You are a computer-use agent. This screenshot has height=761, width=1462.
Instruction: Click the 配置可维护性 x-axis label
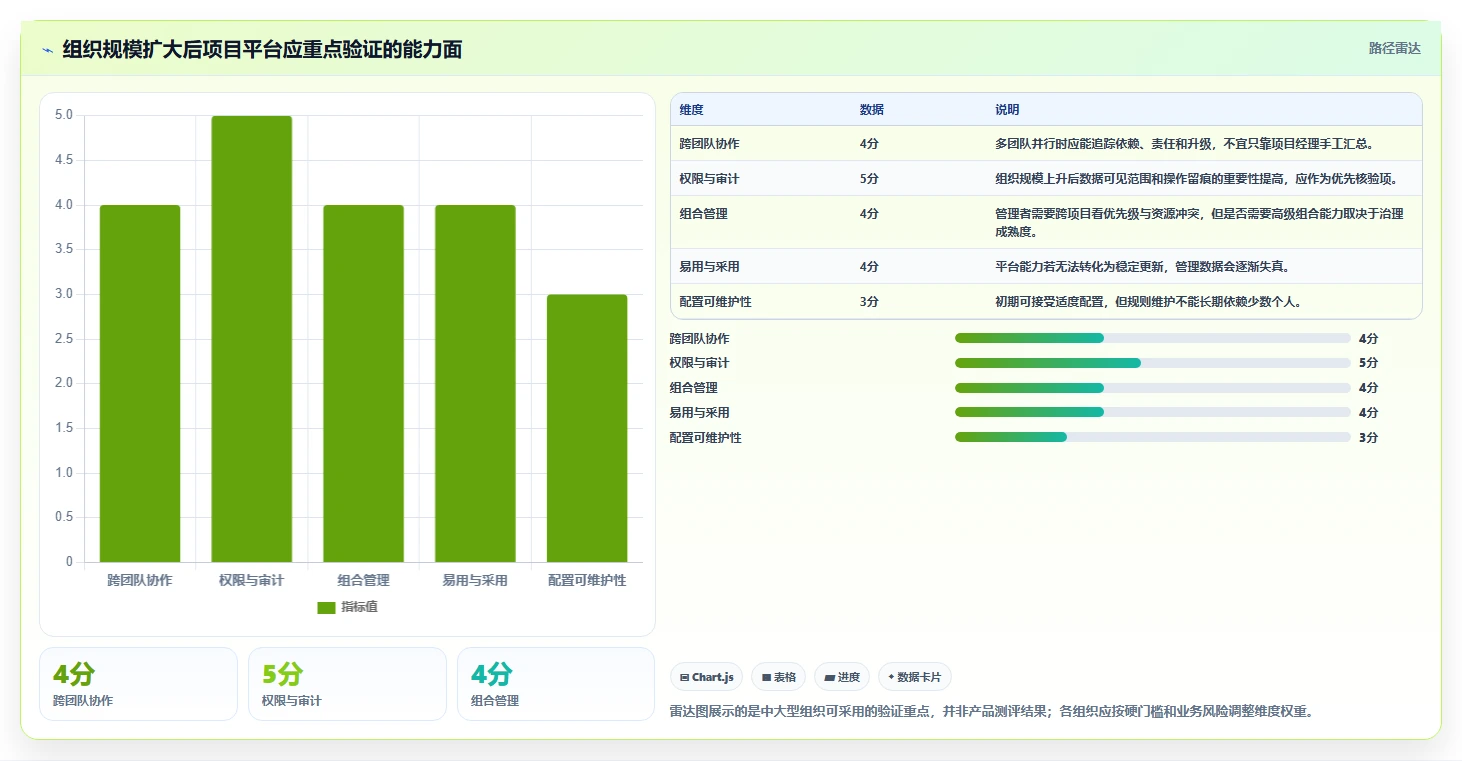click(x=587, y=580)
